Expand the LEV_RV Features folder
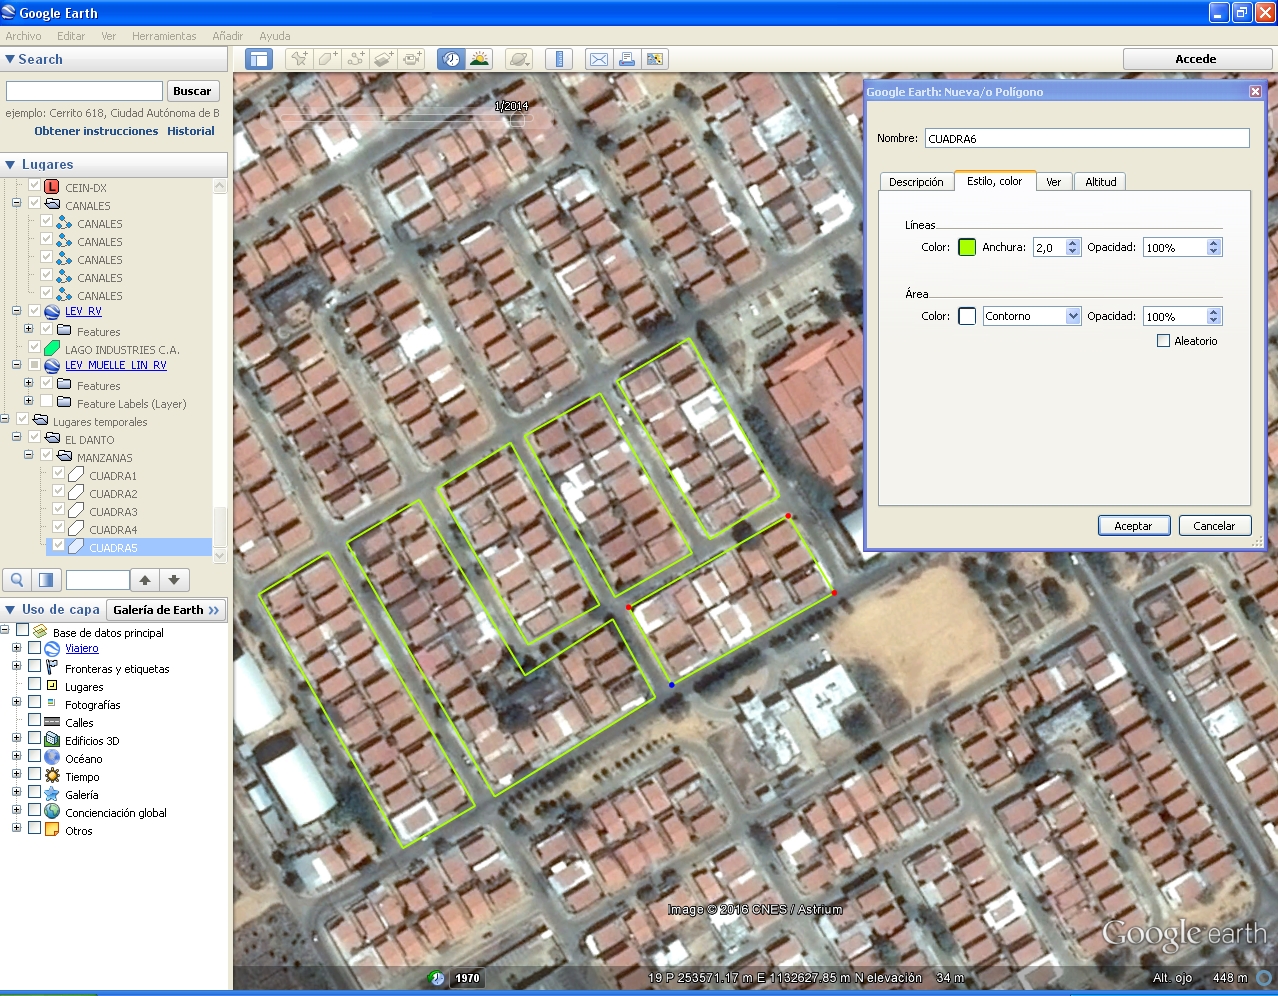The height and width of the screenshot is (996, 1278). click(x=28, y=331)
